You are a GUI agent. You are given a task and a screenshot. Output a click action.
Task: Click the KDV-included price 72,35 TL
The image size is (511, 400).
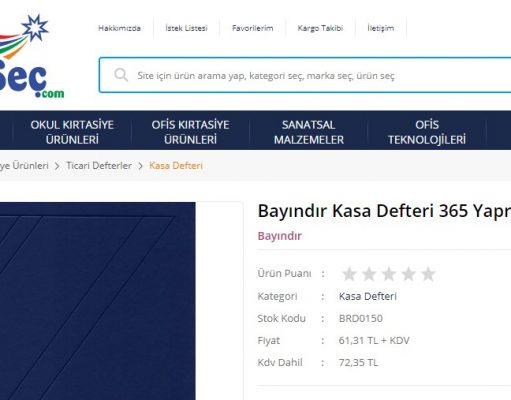tap(358, 362)
